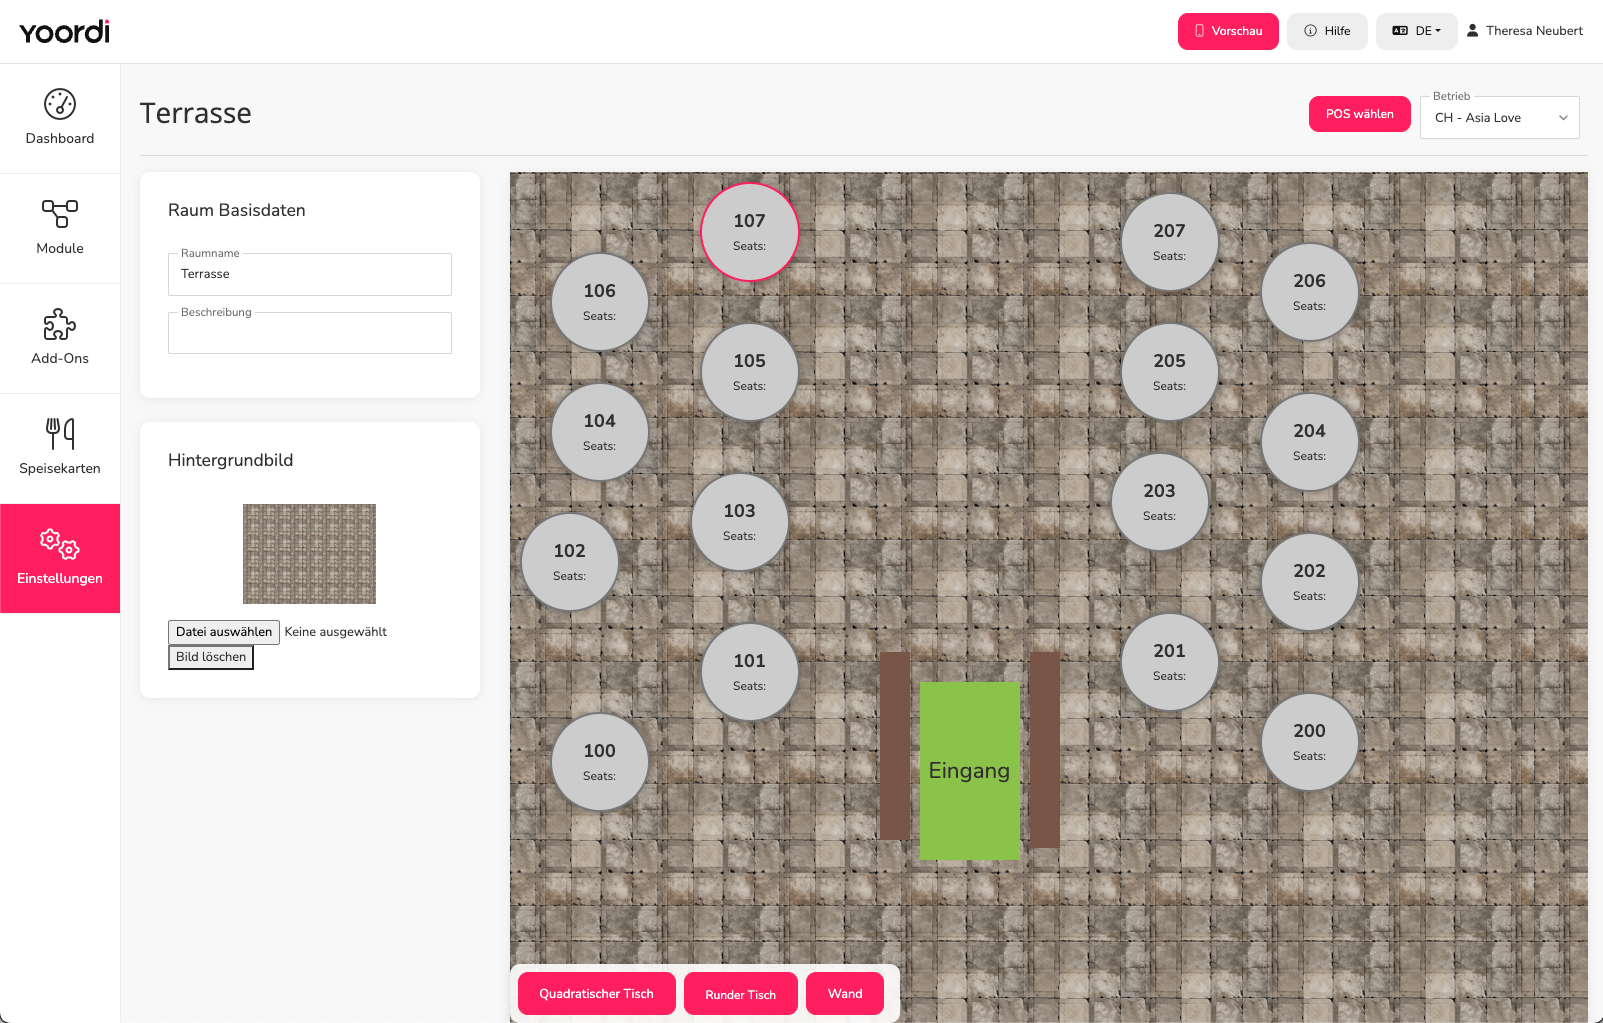Open Theresa Neubert user menu
The height and width of the screenshot is (1023, 1603).
1525,31
